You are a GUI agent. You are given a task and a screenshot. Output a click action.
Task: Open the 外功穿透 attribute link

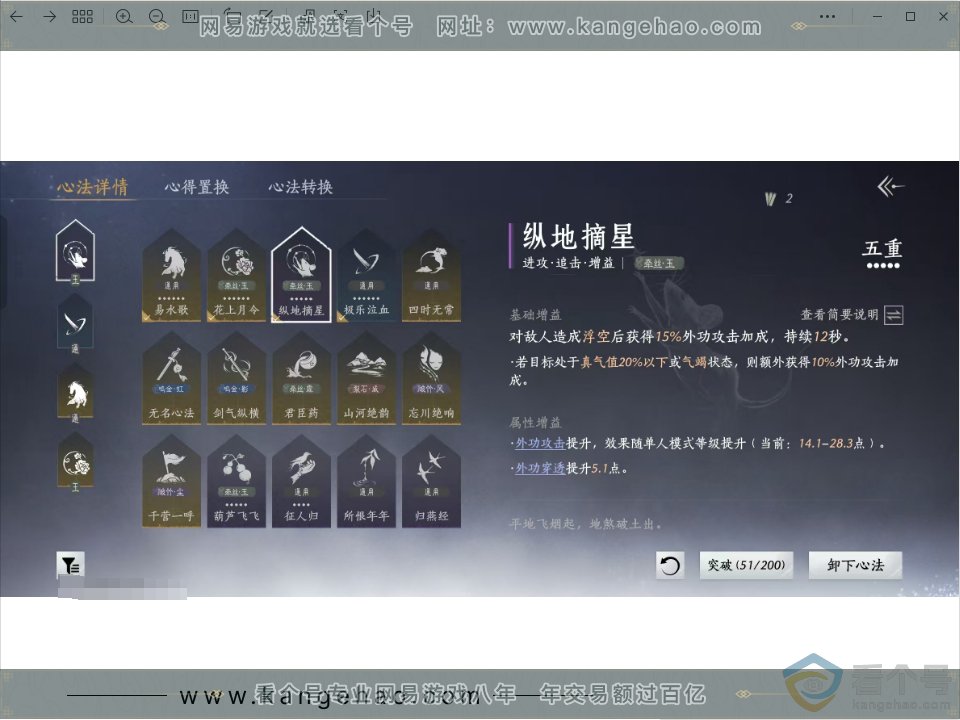(540, 468)
